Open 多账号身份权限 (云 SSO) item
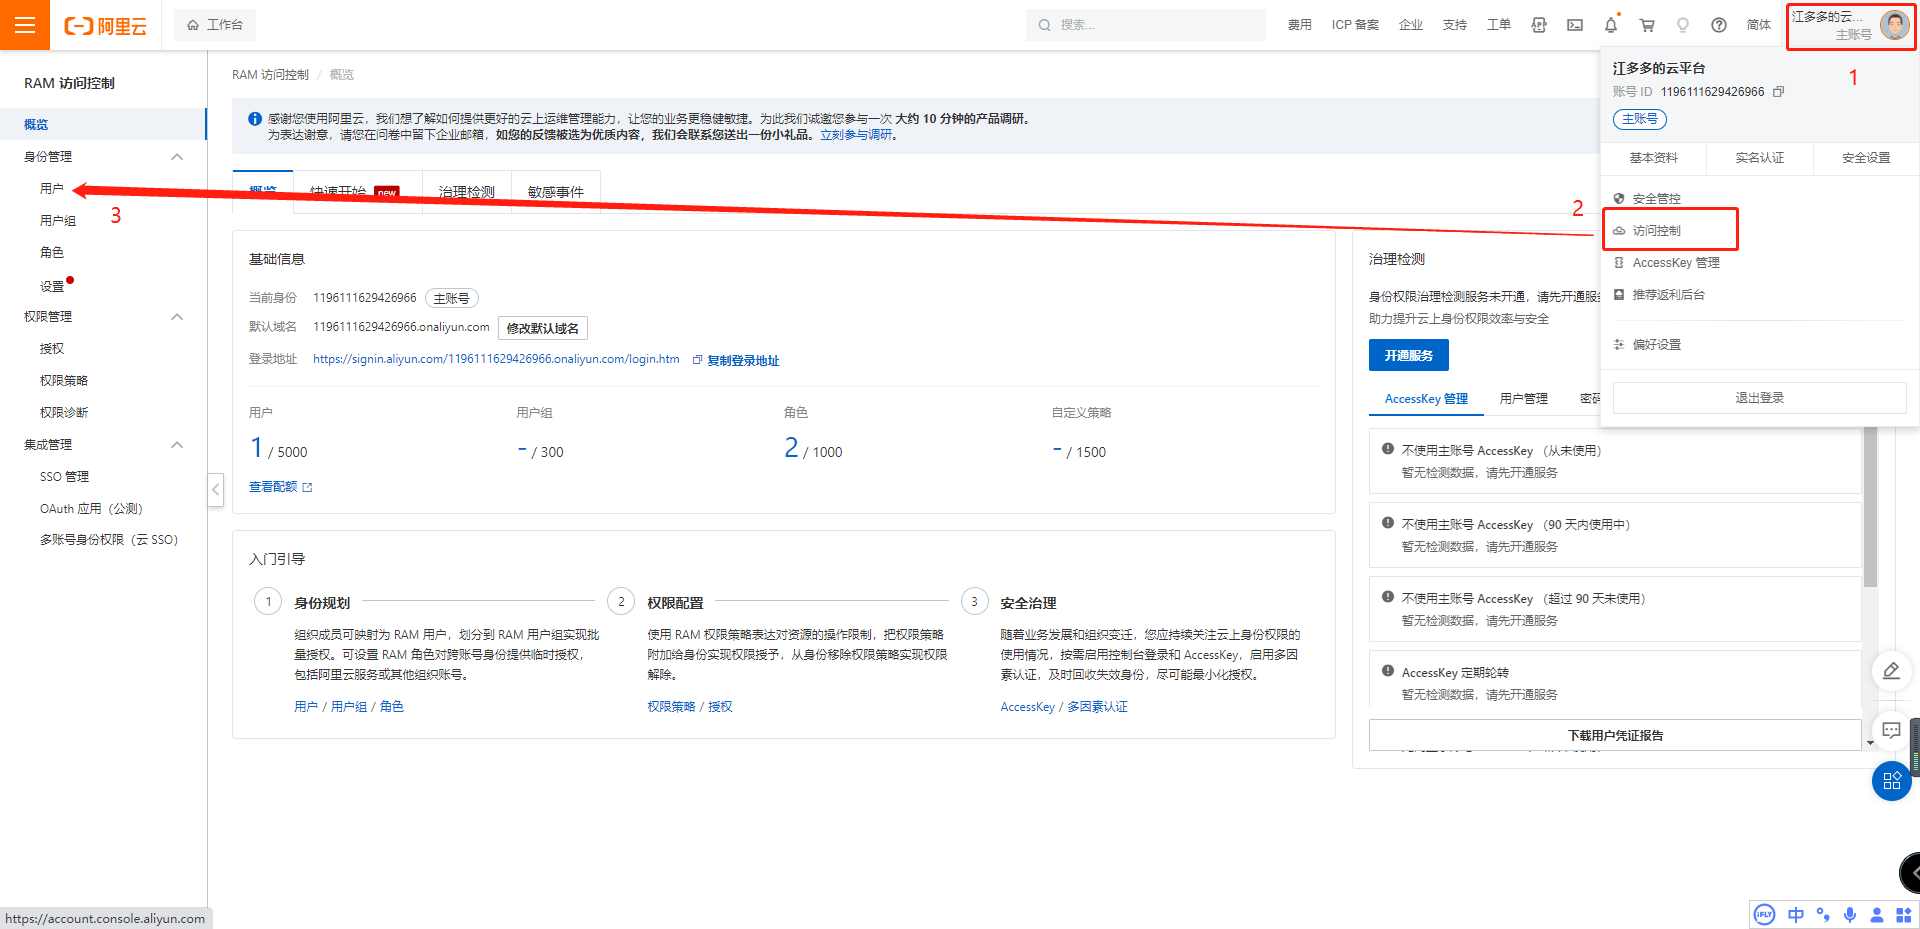 [x=109, y=540]
